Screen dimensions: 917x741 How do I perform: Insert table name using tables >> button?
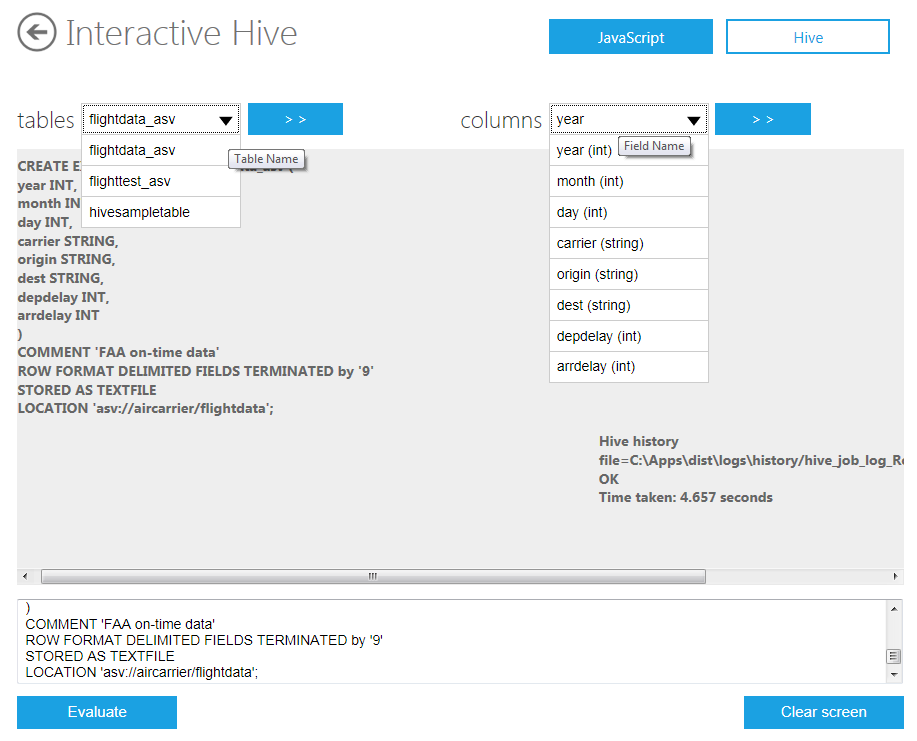click(x=295, y=119)
